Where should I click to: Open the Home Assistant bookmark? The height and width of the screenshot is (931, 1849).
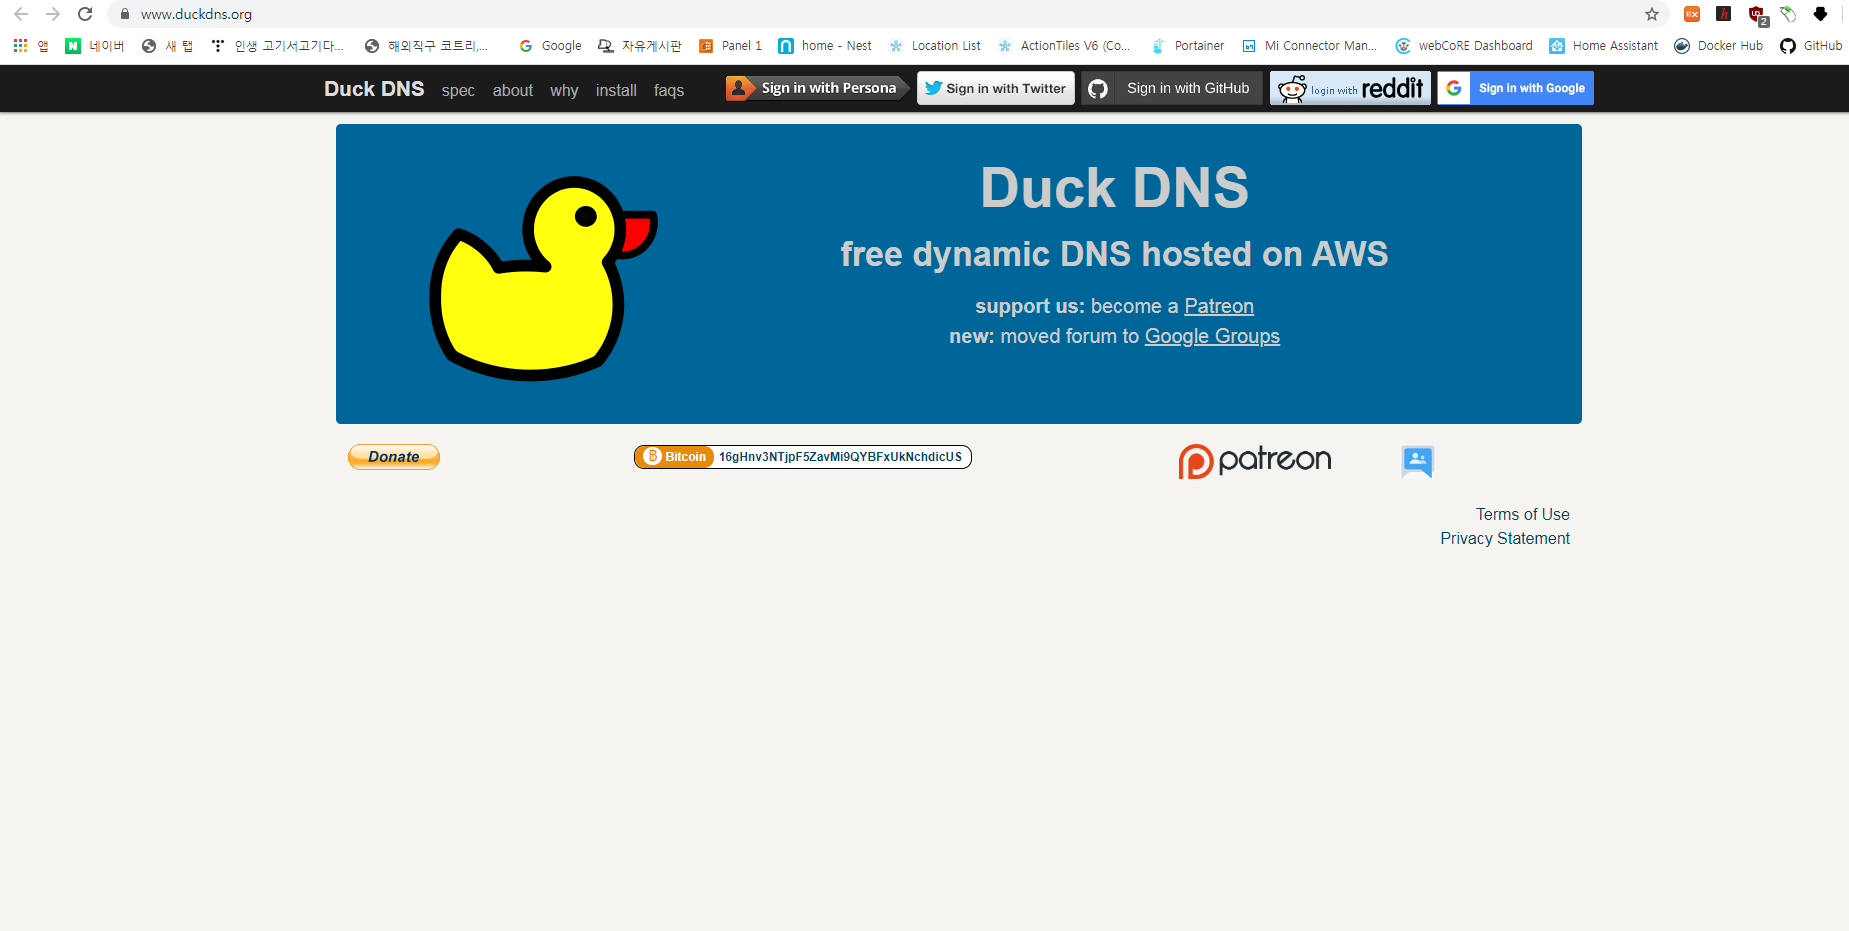click(x=1604, y=46)
